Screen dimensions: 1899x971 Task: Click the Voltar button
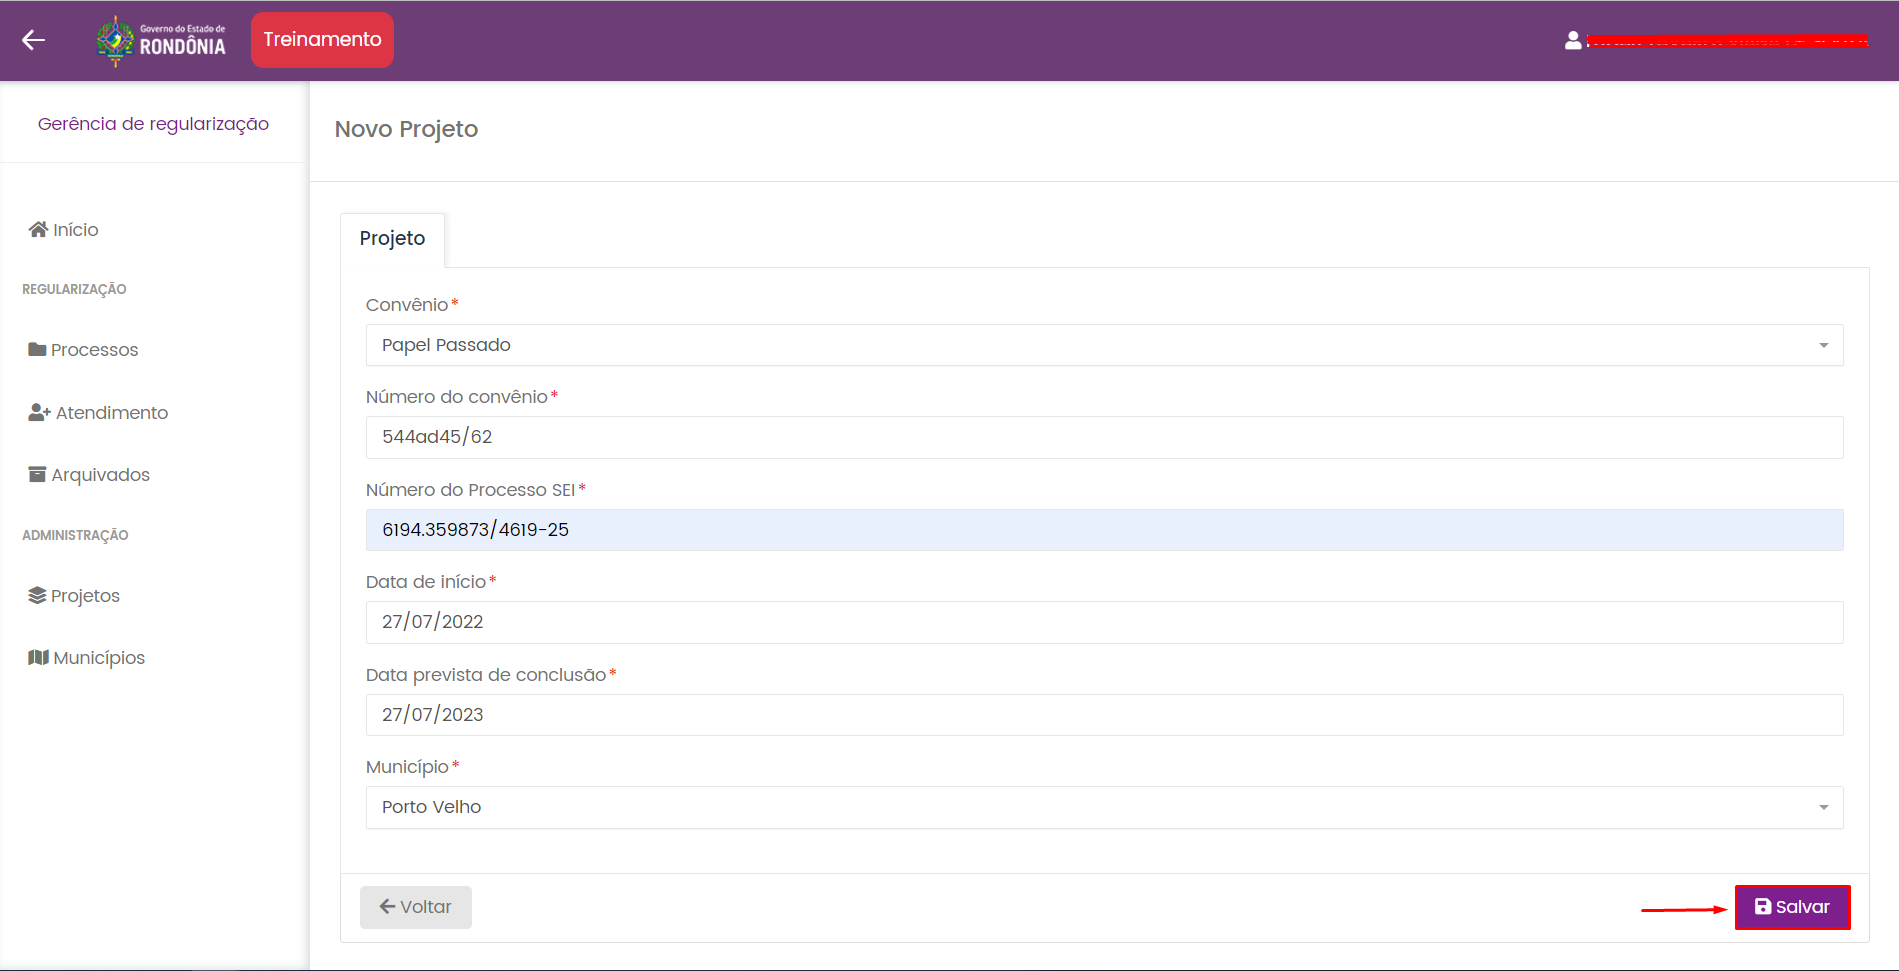pos(416,907)
